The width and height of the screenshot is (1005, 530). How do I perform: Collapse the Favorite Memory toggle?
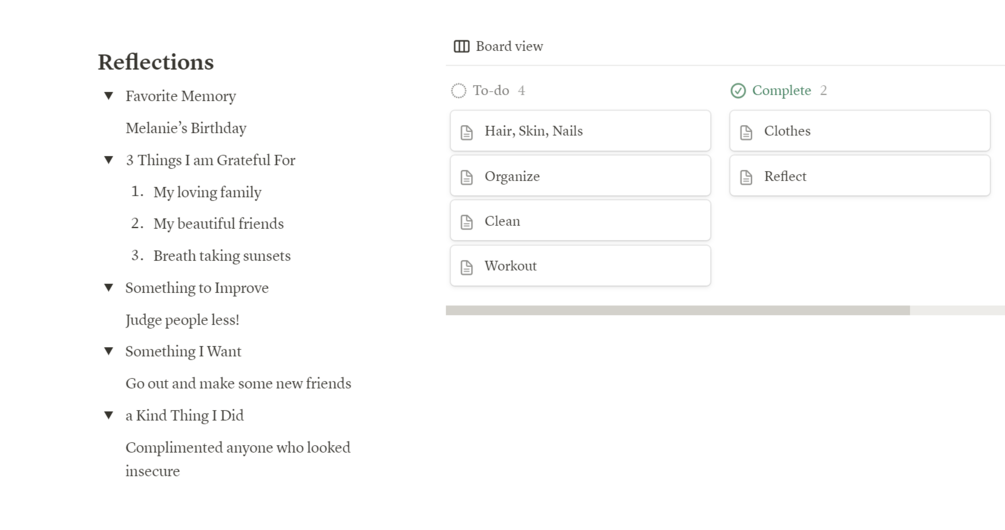pos(109,96)
